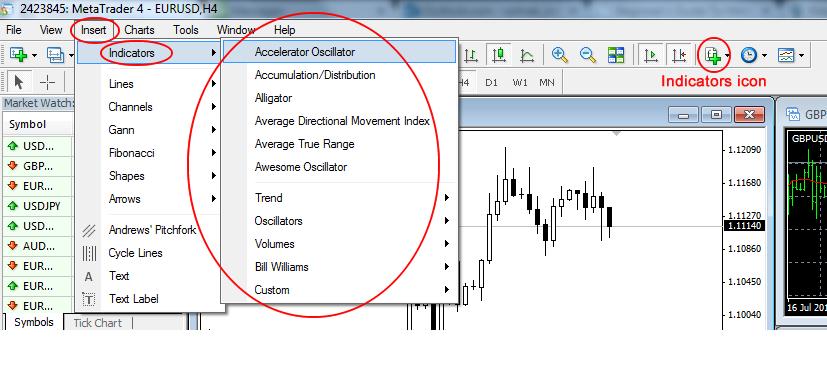Expand the dropdown arrow beside Indicators icon

coord(728,55)
